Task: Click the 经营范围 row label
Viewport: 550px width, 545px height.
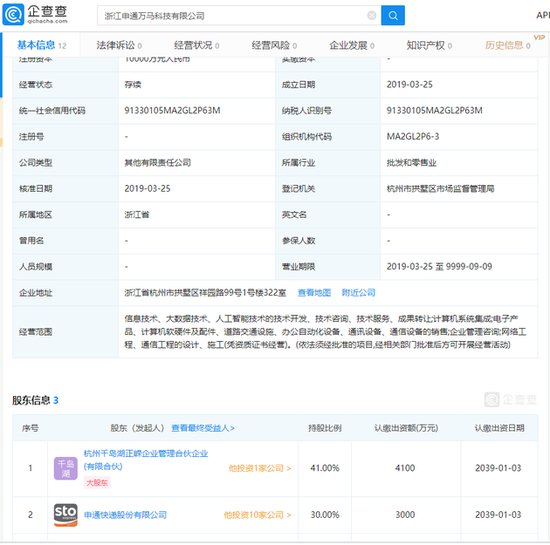Action: (x=35, y=332)
